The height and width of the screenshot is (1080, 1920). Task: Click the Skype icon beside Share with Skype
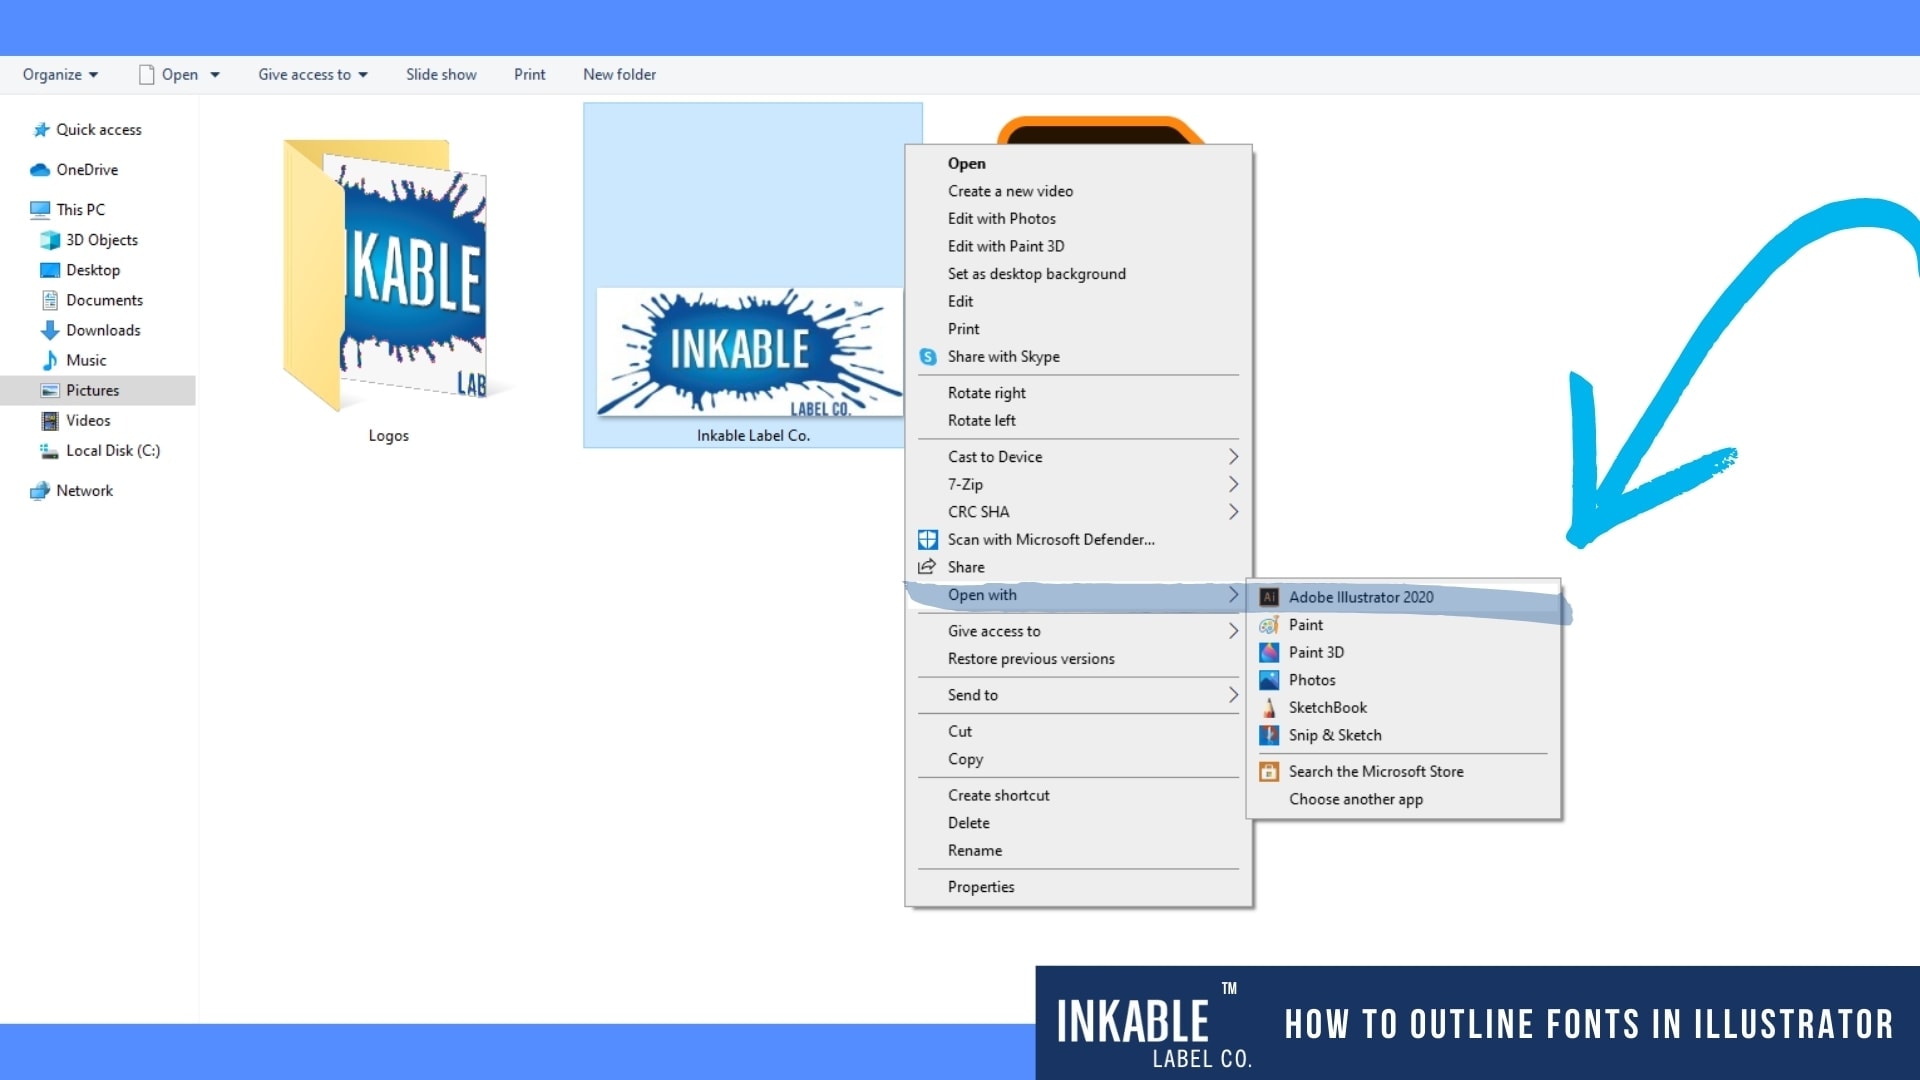tap(928, 357)
